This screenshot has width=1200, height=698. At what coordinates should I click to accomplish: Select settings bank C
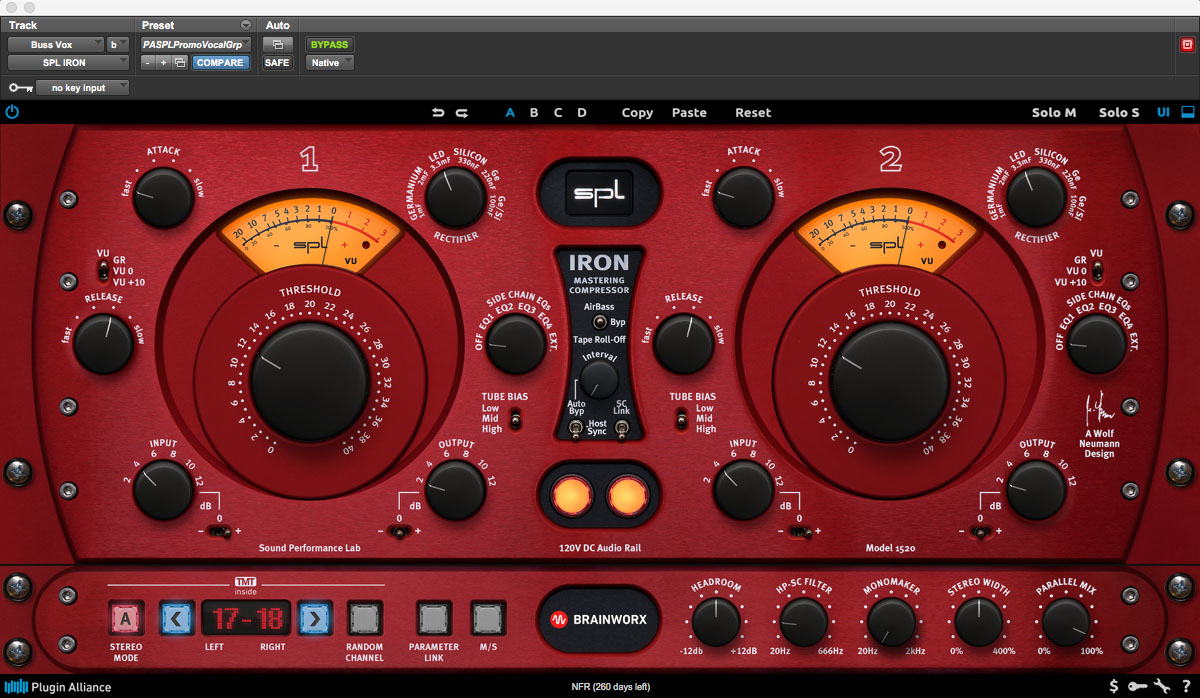coord(558,113)
